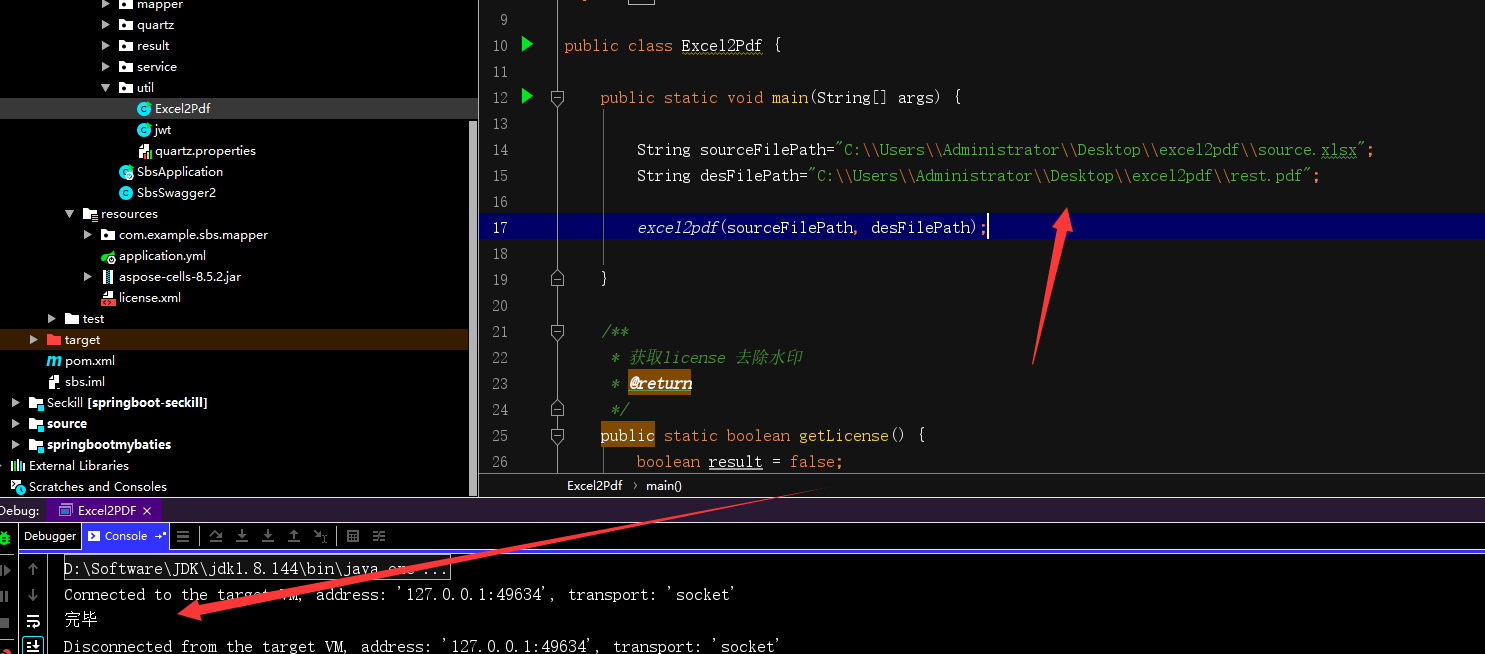Click the Step Out debugger icon
The image size is (1485, 654).
pos(294,536)
